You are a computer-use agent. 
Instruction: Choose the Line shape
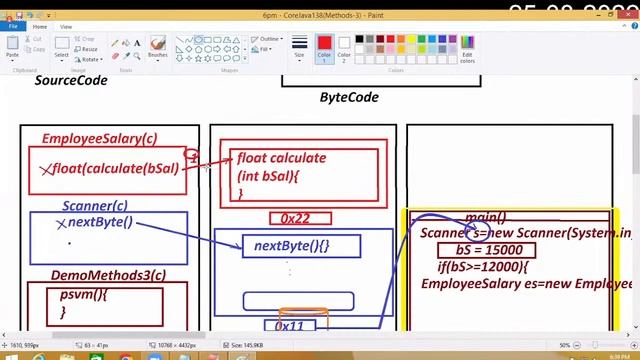(180, 40)
